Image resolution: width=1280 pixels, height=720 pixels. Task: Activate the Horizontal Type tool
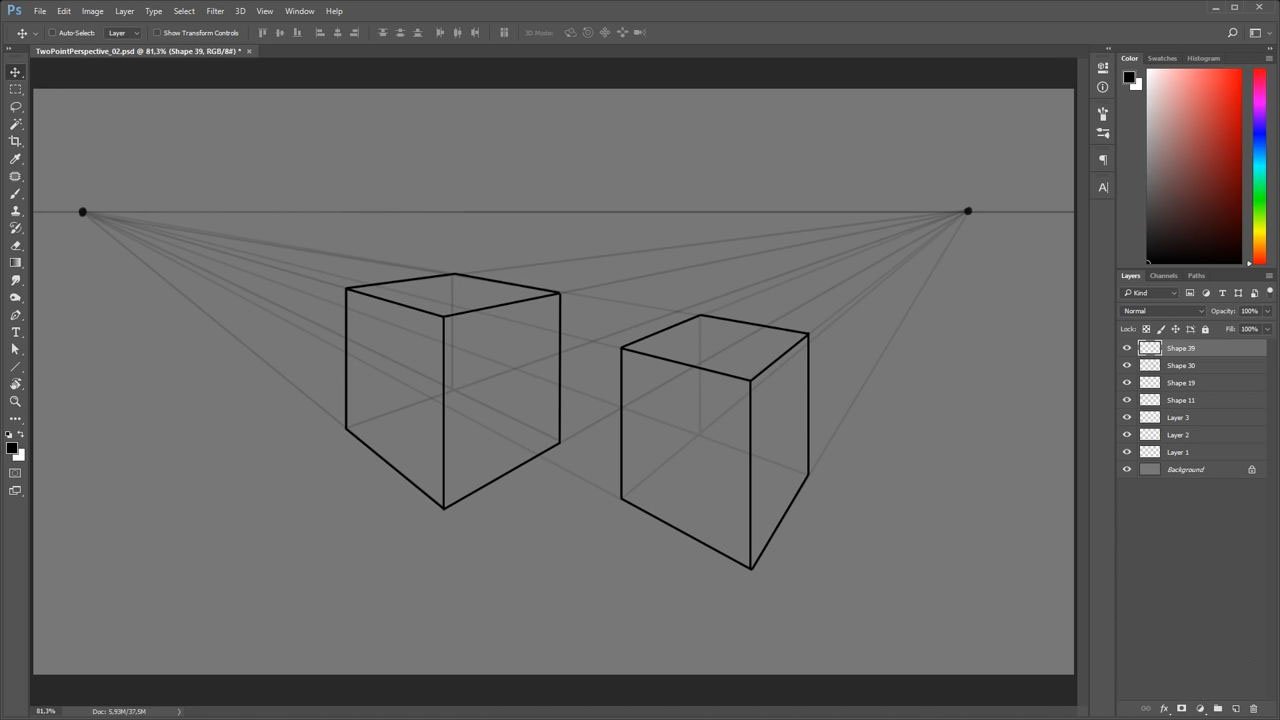15,332
